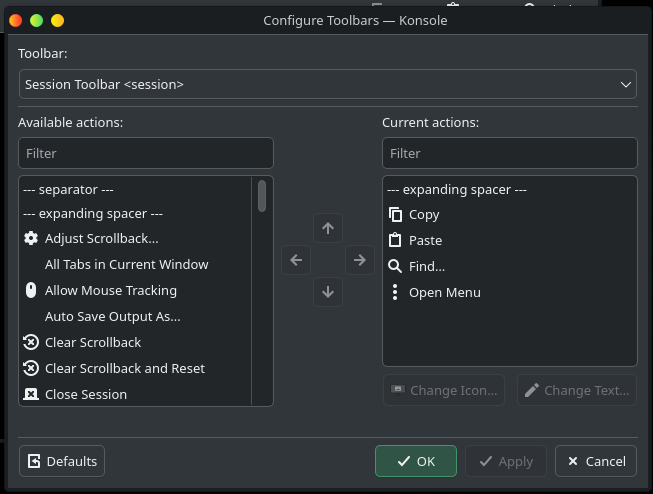Click the Copy icon in Current actions
The image size is (653, 494).
(x=395, y=214)
